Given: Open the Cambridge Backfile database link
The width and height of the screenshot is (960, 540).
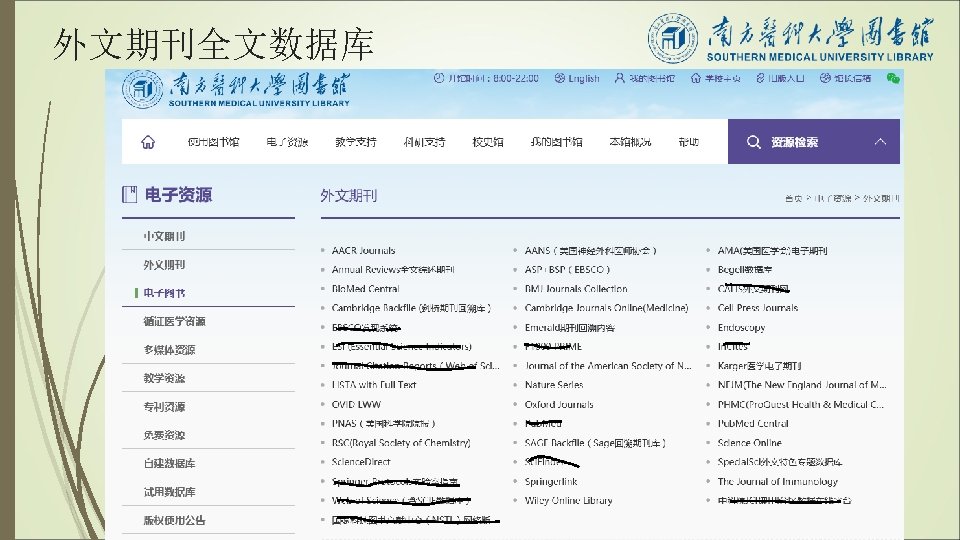Looking at the screenshot, I should click(x=411, y=308).
